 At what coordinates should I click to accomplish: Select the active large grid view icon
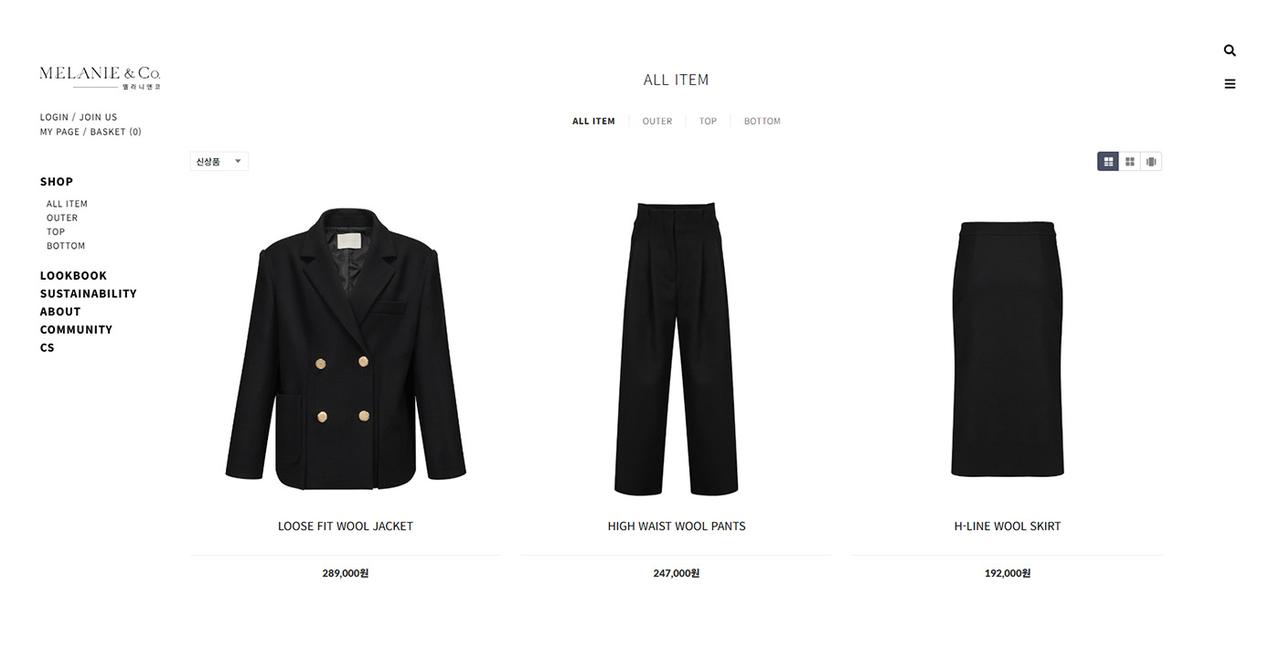tap(1108, 162)
